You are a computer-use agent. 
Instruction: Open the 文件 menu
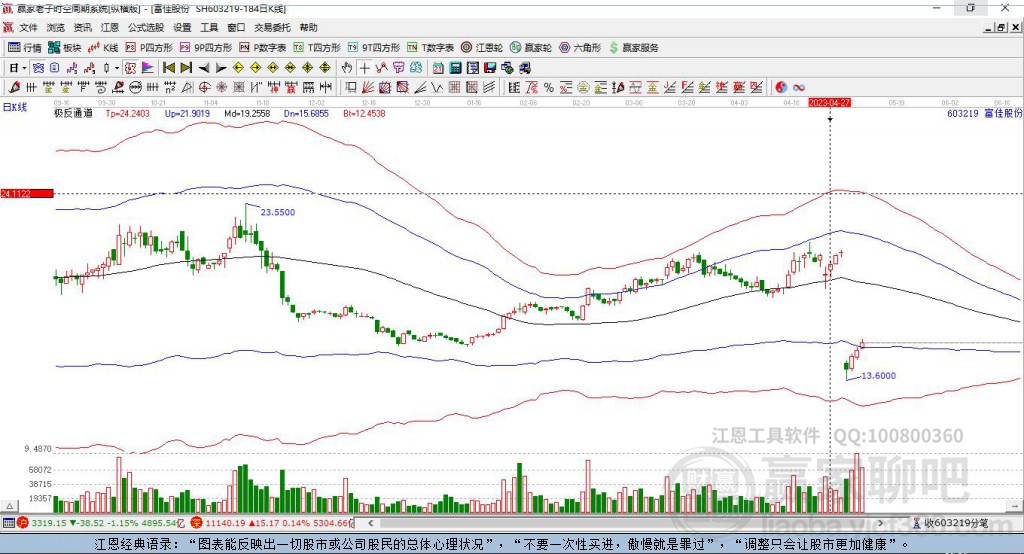pos(28,27)
